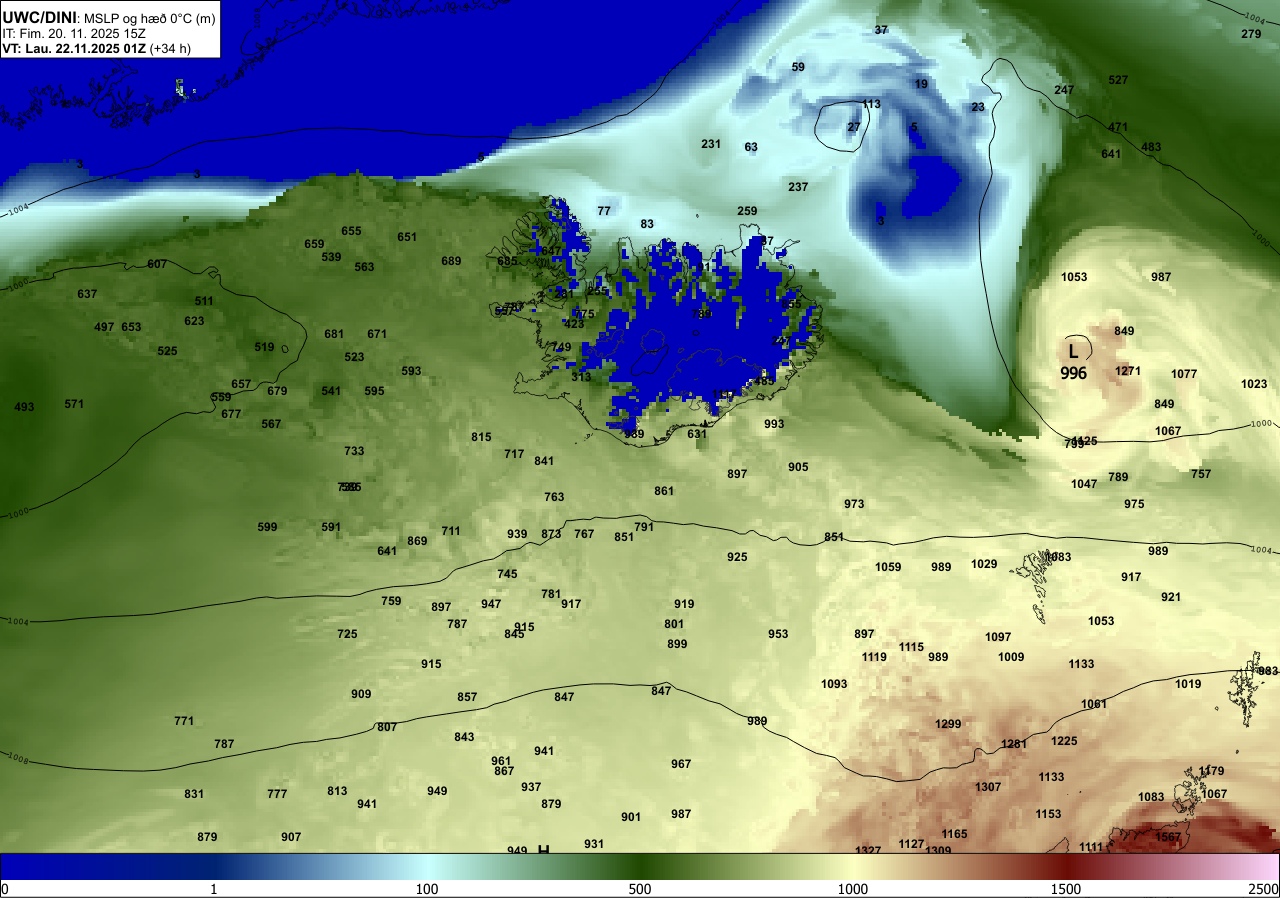
Task: Click the 1019 height value
Action: pos(1188,684)
